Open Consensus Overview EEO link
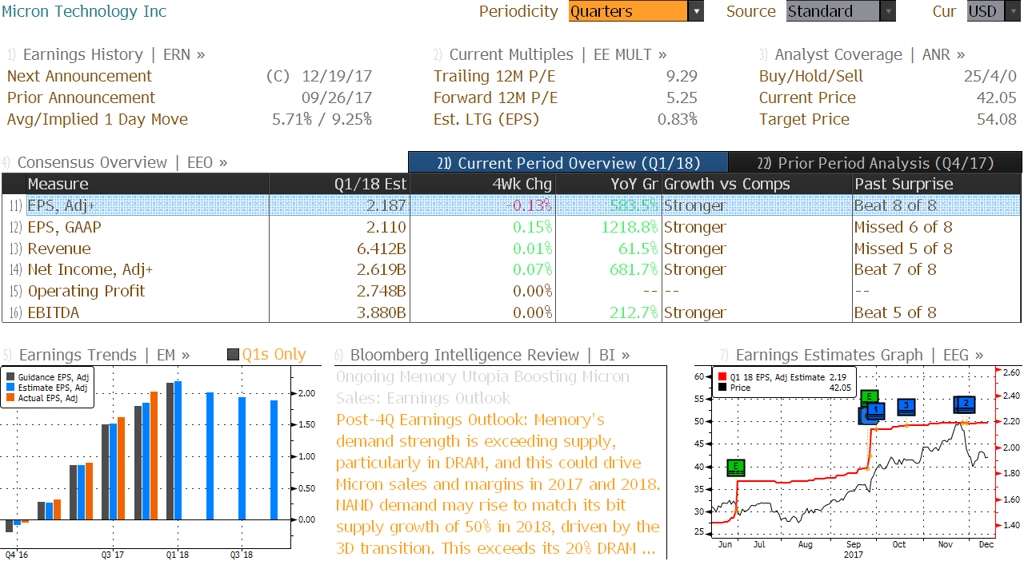This screenshot has height=561, width=1024. point(122,162)
